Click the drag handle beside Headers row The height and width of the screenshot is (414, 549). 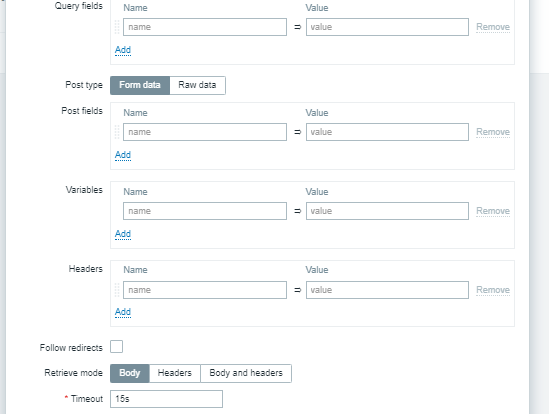click(x=117, y=290)
